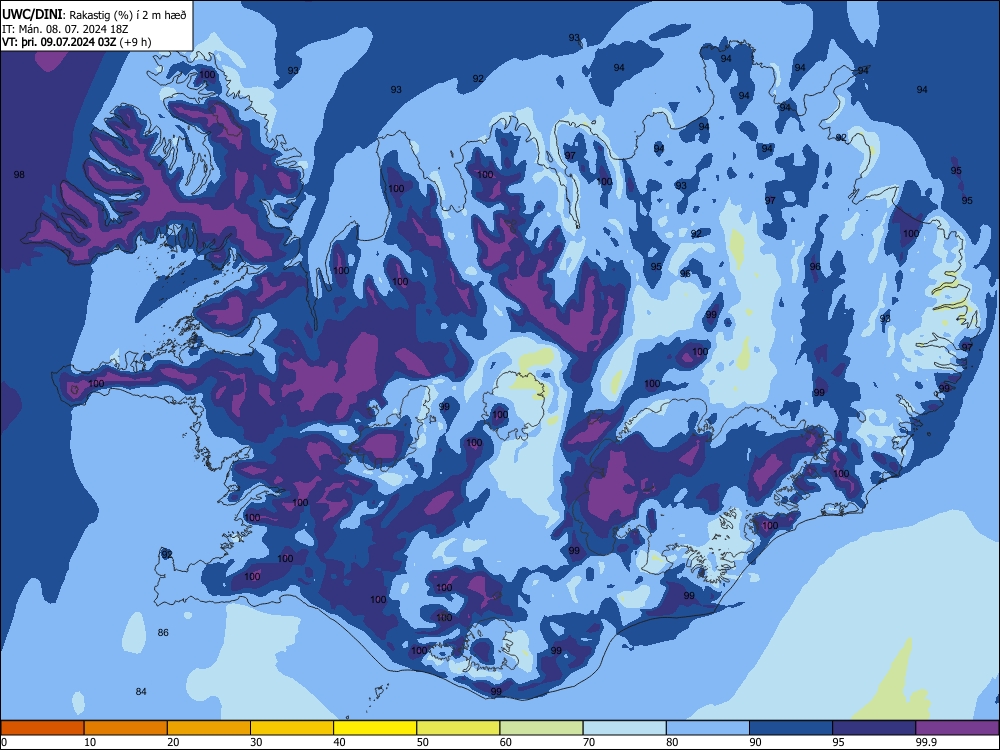Image resolution: width=1000 pixels, height=750 pixels.
Task: Click the "84" humidity value in southwest sea
Action: (x=141, y=691)
